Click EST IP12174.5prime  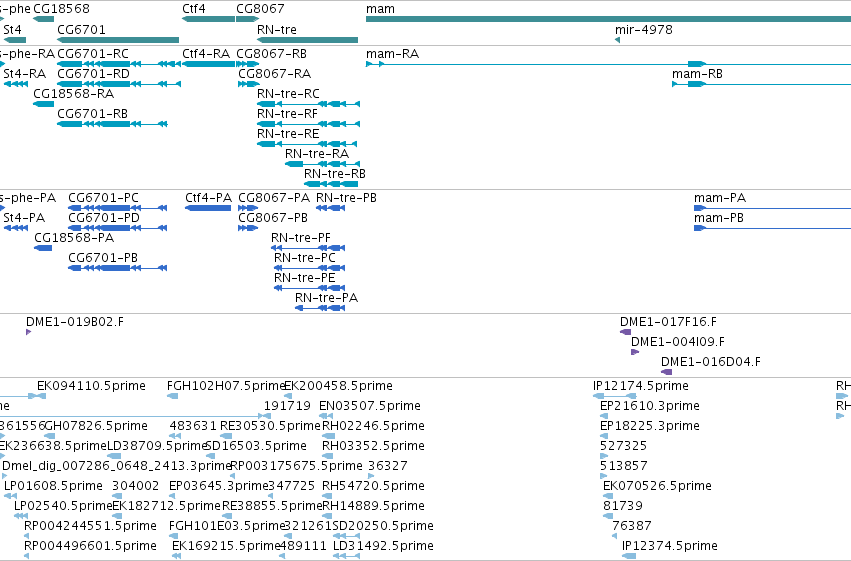coord(614,397)
